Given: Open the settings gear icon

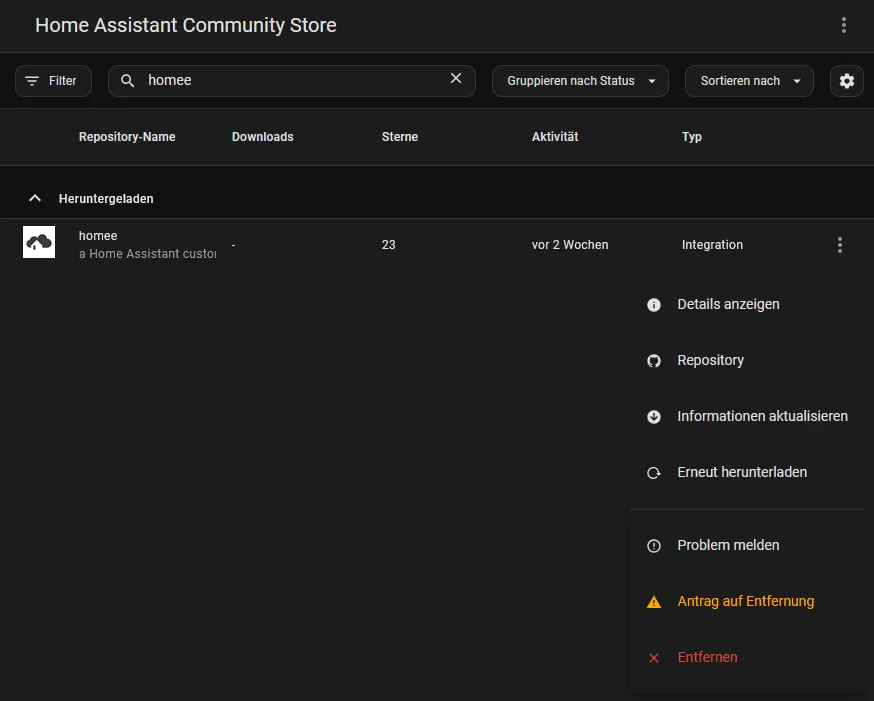Looking at the screenshot, I should coord(847,81).
